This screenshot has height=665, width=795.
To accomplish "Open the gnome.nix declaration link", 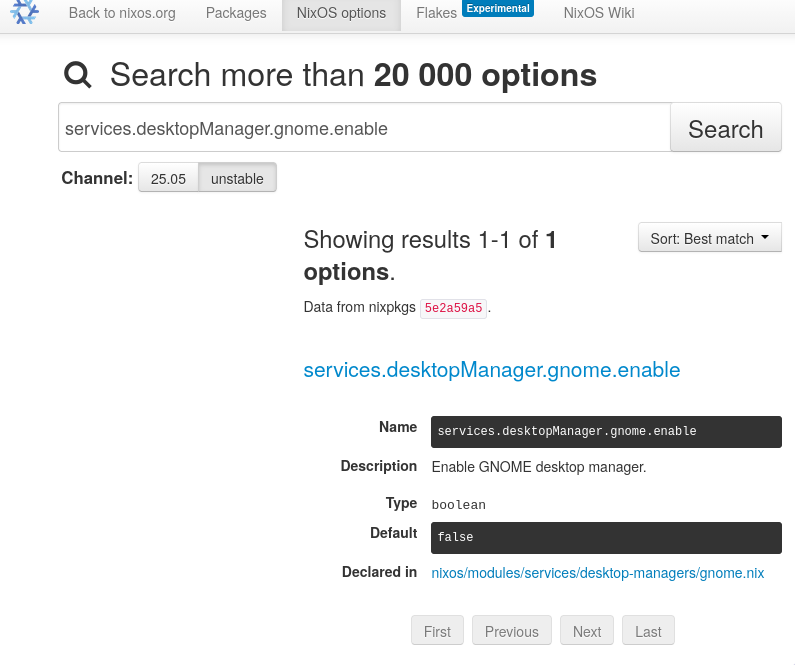I will click(597, 573).
